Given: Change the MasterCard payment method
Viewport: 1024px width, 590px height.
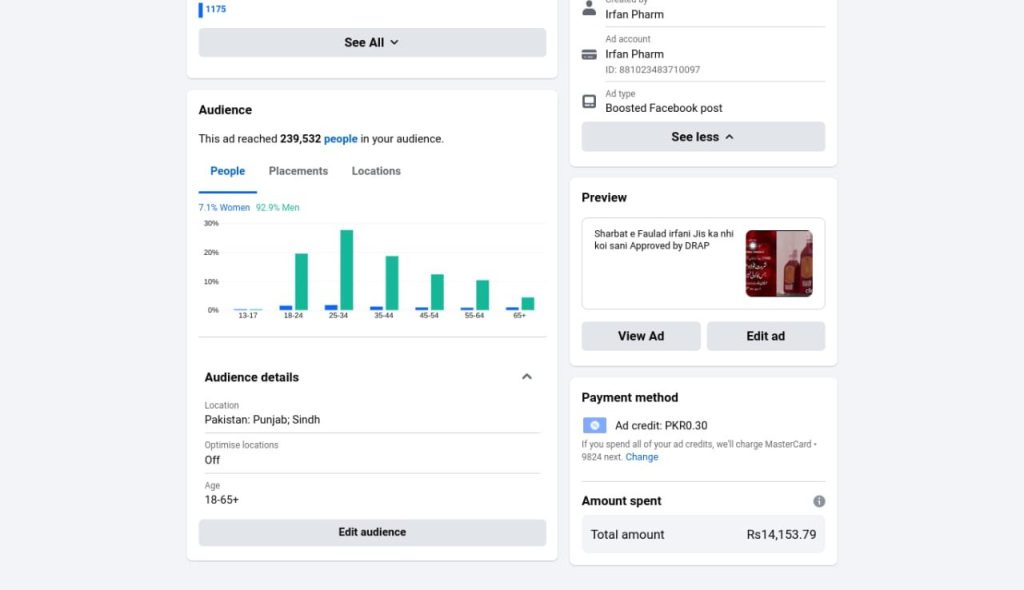Looking at the screenshot, I should (x=641, y=457).
